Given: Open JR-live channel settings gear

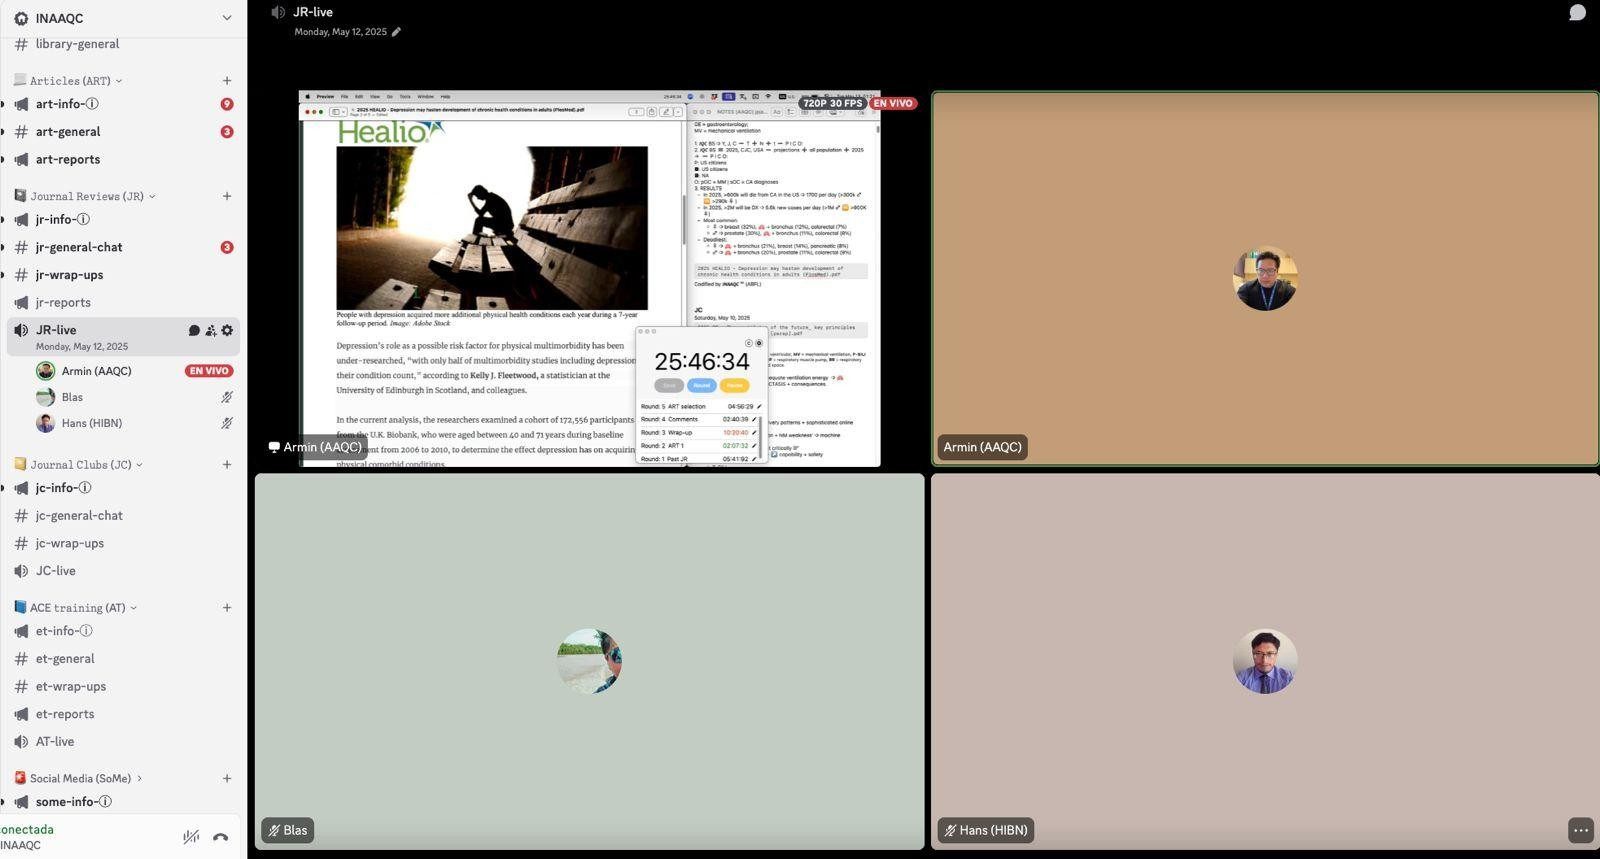Looking at the screenshot, I should click(x=227, y=331).
